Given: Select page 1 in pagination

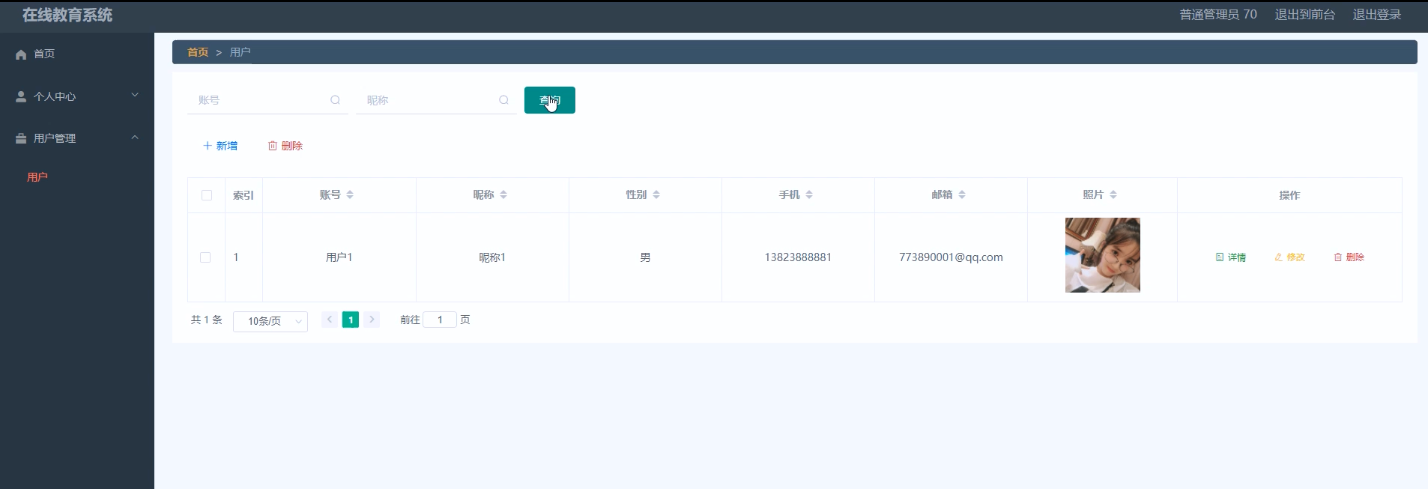Looking at the screenshot, I should click(x=351, y=320).
